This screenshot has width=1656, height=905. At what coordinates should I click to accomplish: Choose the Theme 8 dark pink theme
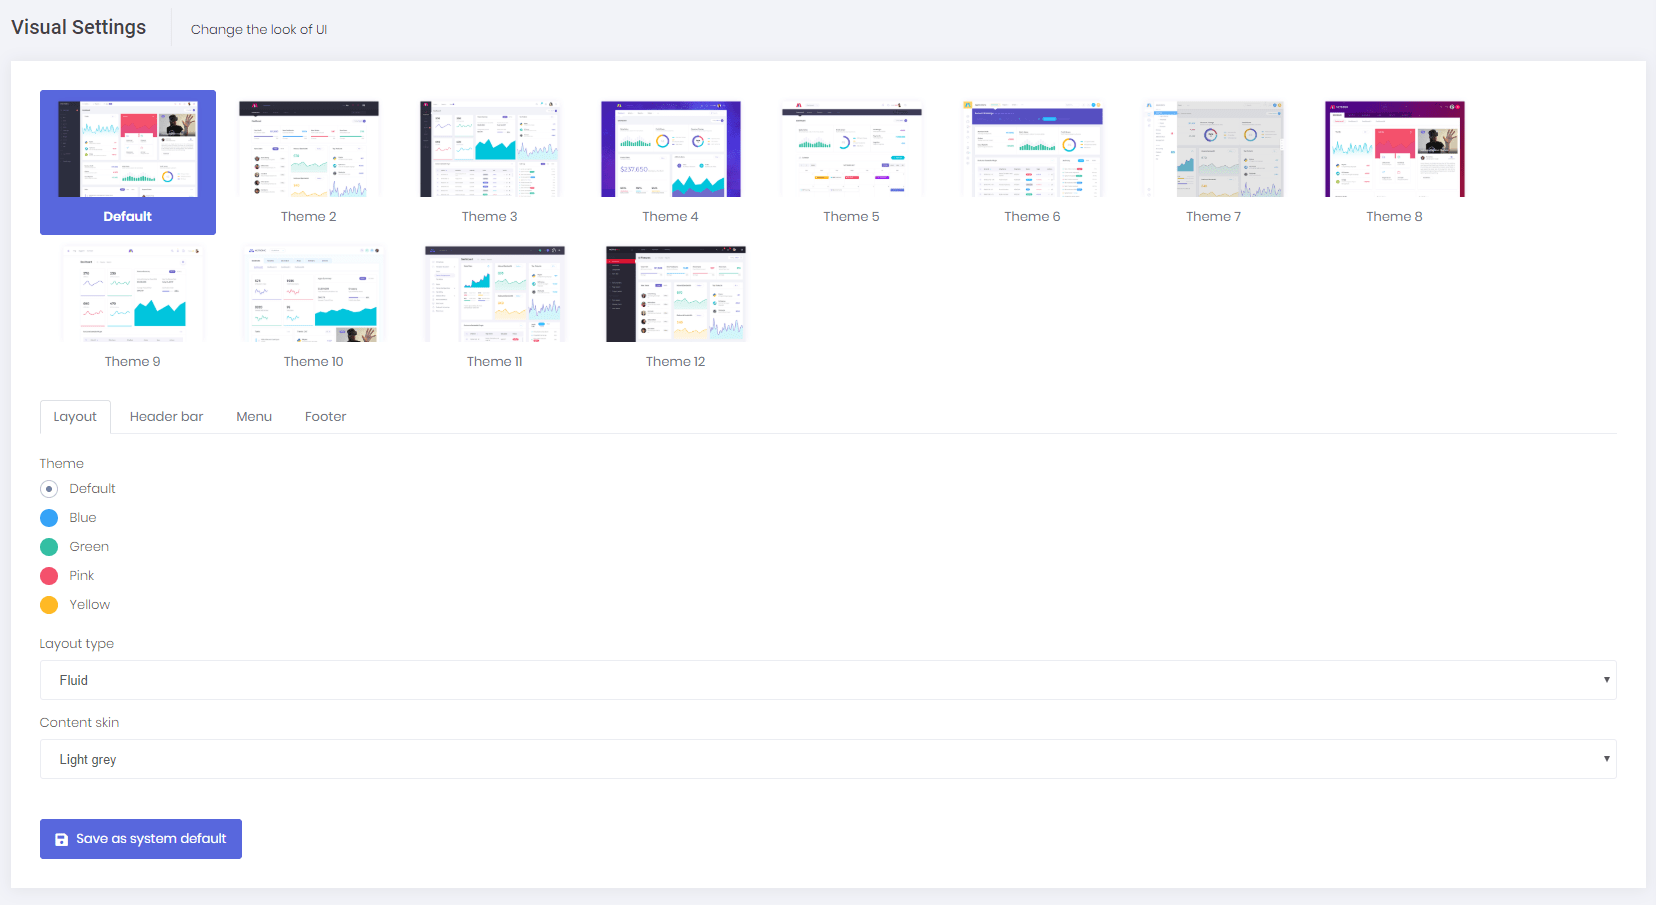1394,150
